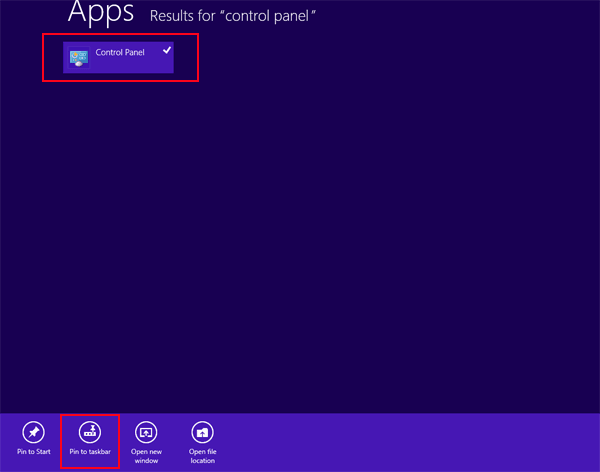
Task: Click the results for "control panel" text
Action: [233, 16]
